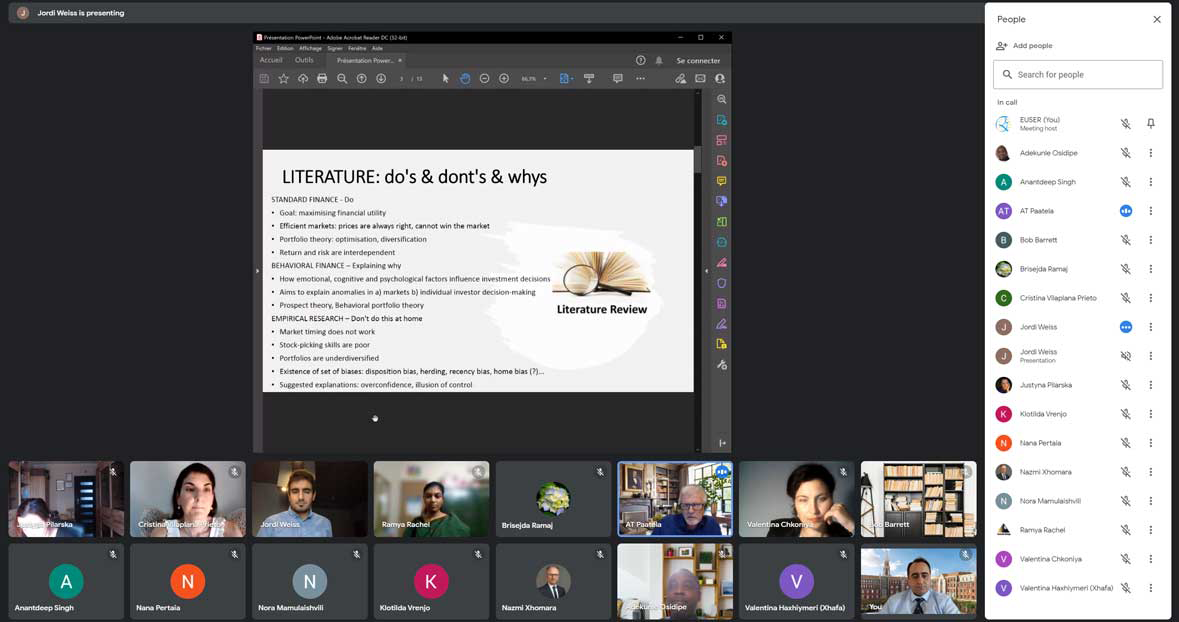Viewport: 1179px width, 622px height.
Task: Close the People side panel
Action: (1157, 19)
